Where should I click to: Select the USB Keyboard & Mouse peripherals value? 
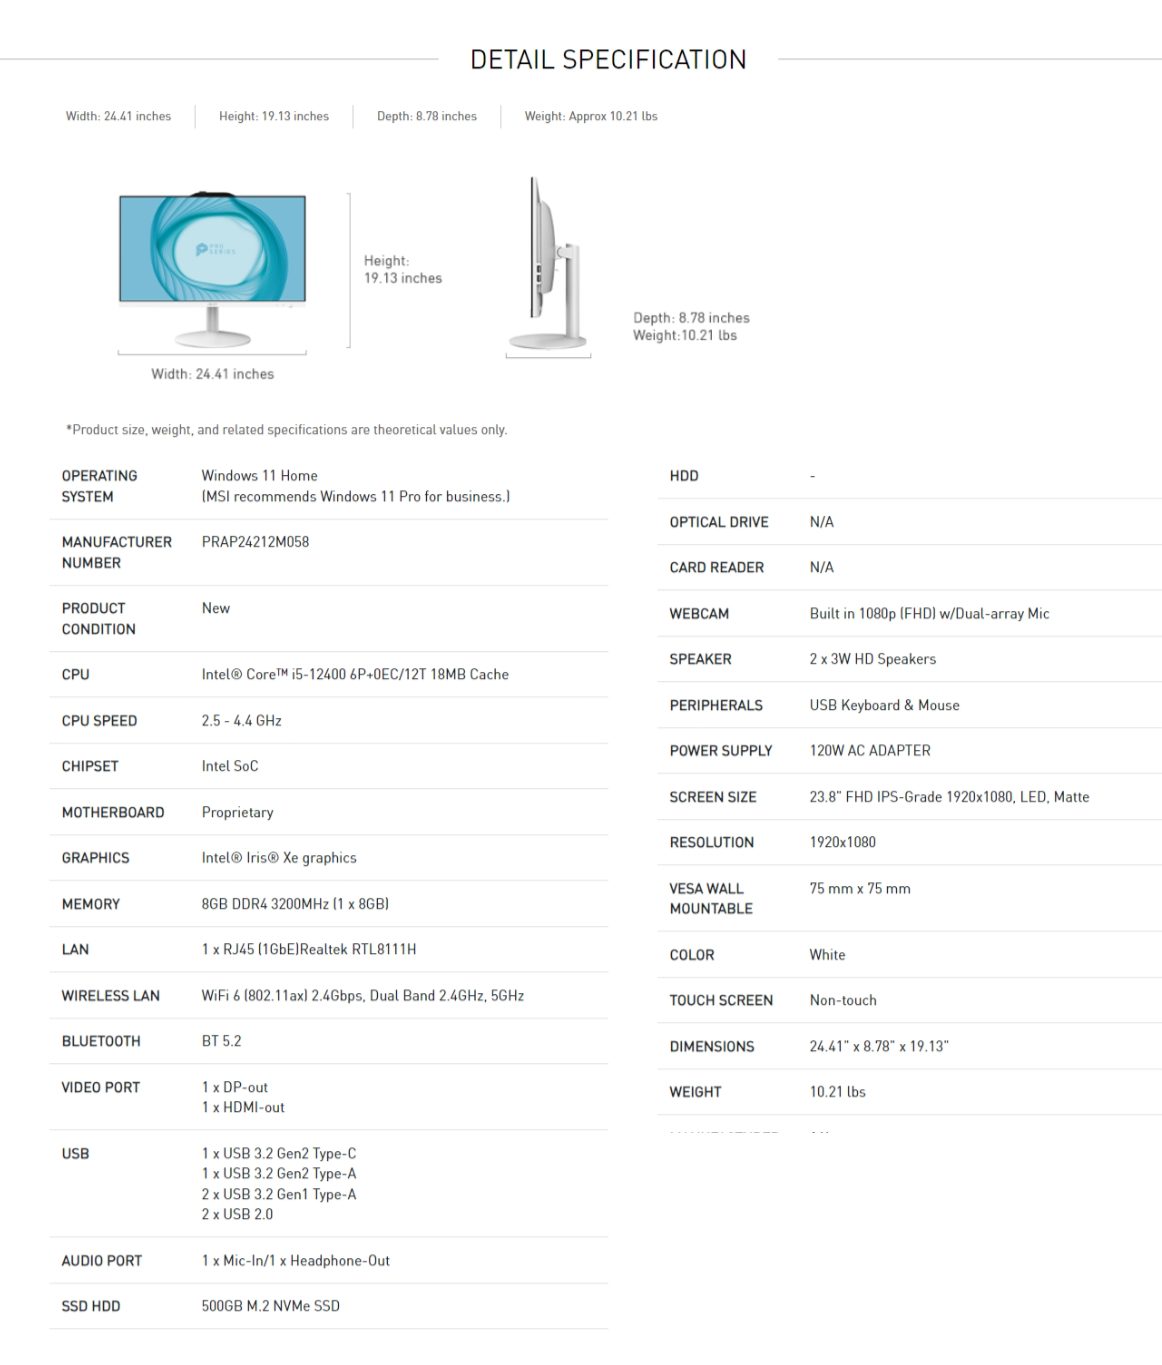884,706
